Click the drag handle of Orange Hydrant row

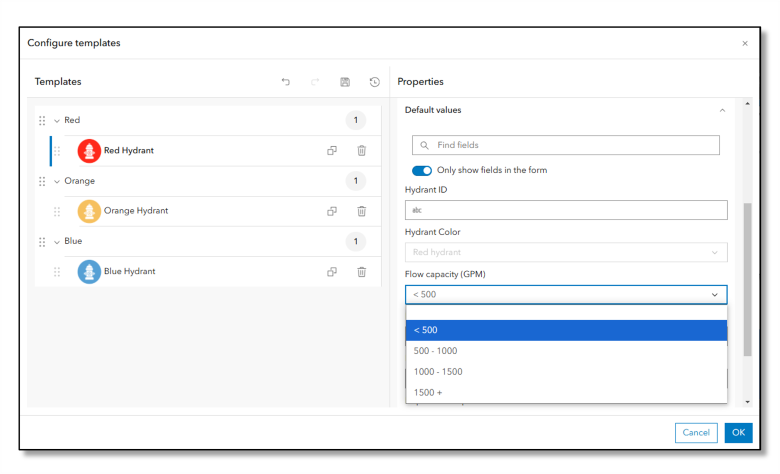coord(57,211)
